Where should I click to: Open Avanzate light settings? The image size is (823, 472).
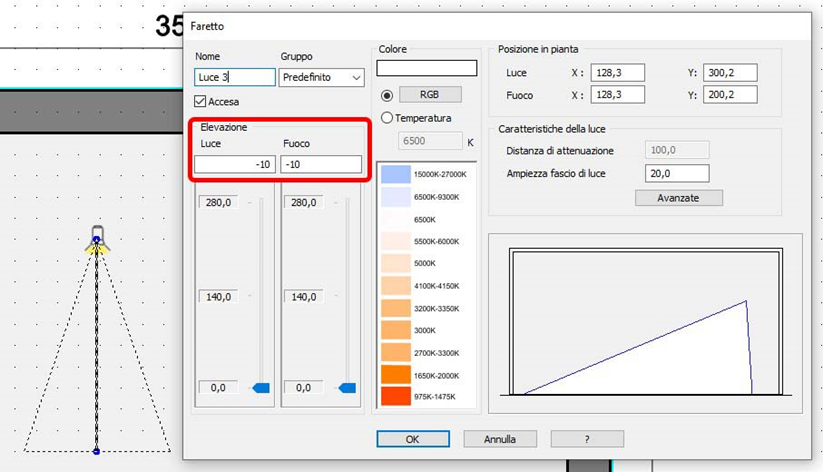click(679, 198)
